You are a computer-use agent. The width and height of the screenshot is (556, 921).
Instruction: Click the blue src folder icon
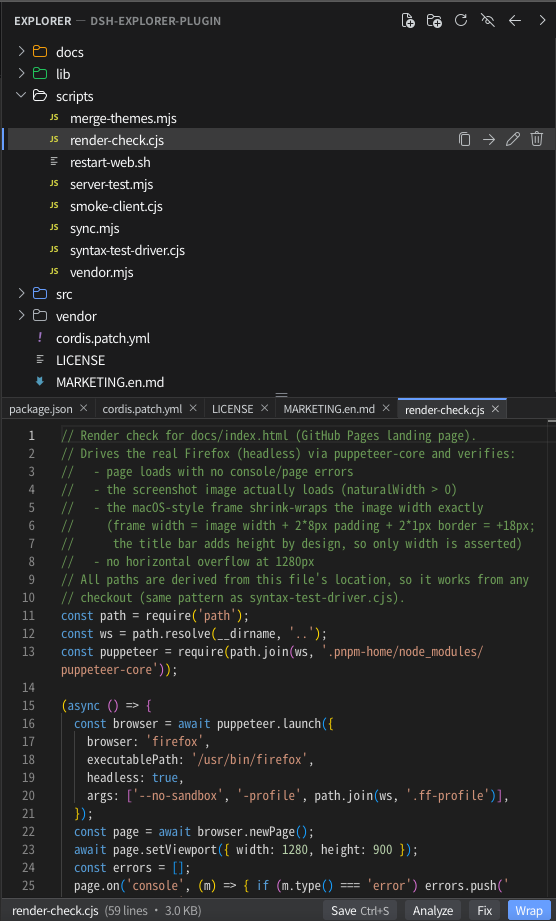[x=40, y=293]
